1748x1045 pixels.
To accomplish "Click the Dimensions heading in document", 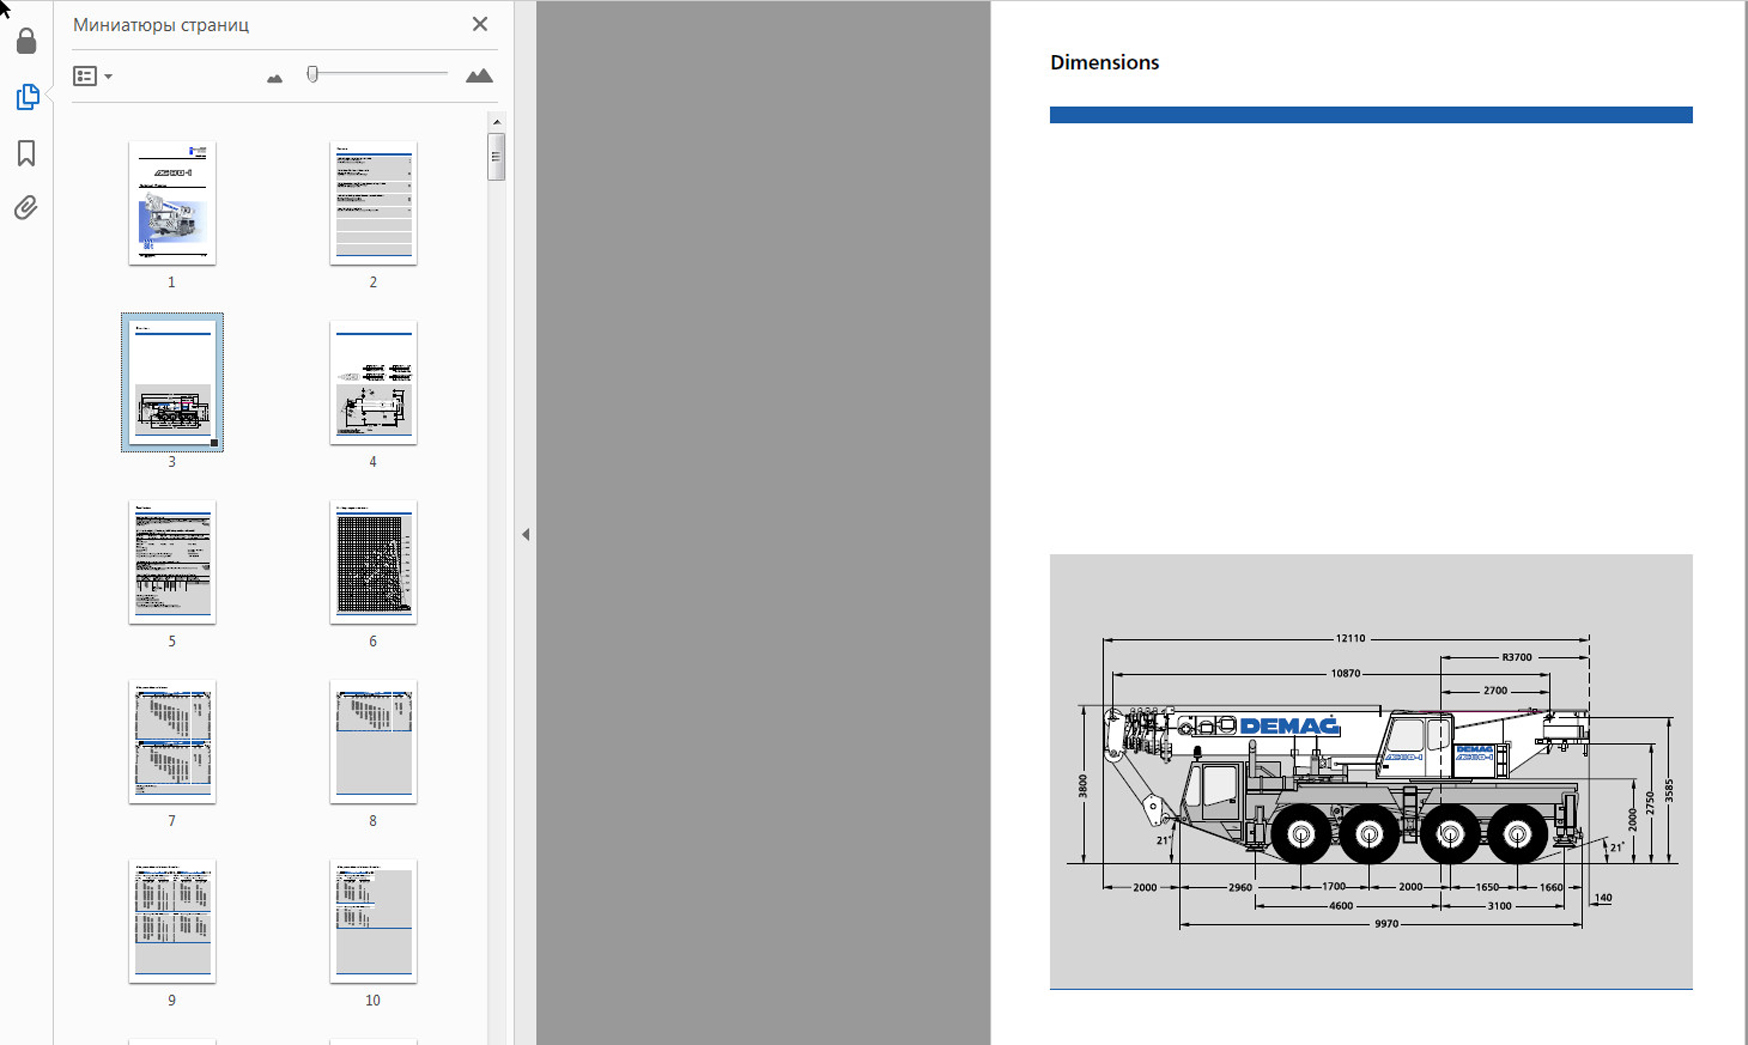I will pyautogui.click(x=1104, y=62).
